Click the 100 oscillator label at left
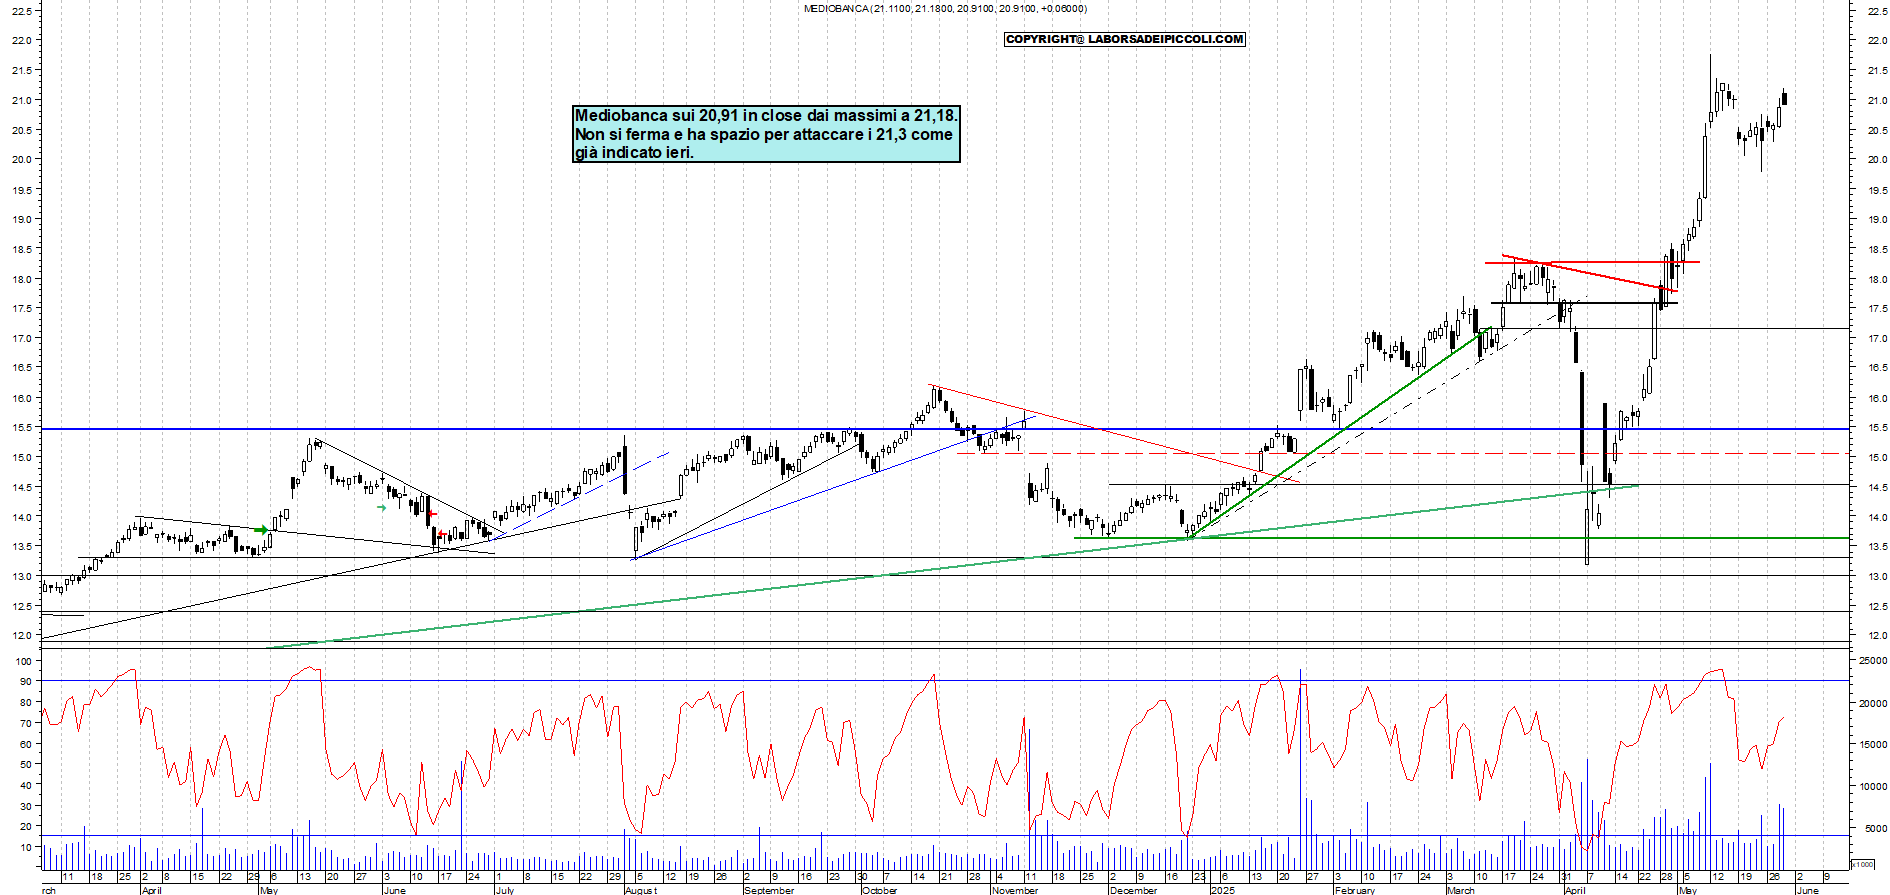1890x895 pixels. (x=21, y=661)
